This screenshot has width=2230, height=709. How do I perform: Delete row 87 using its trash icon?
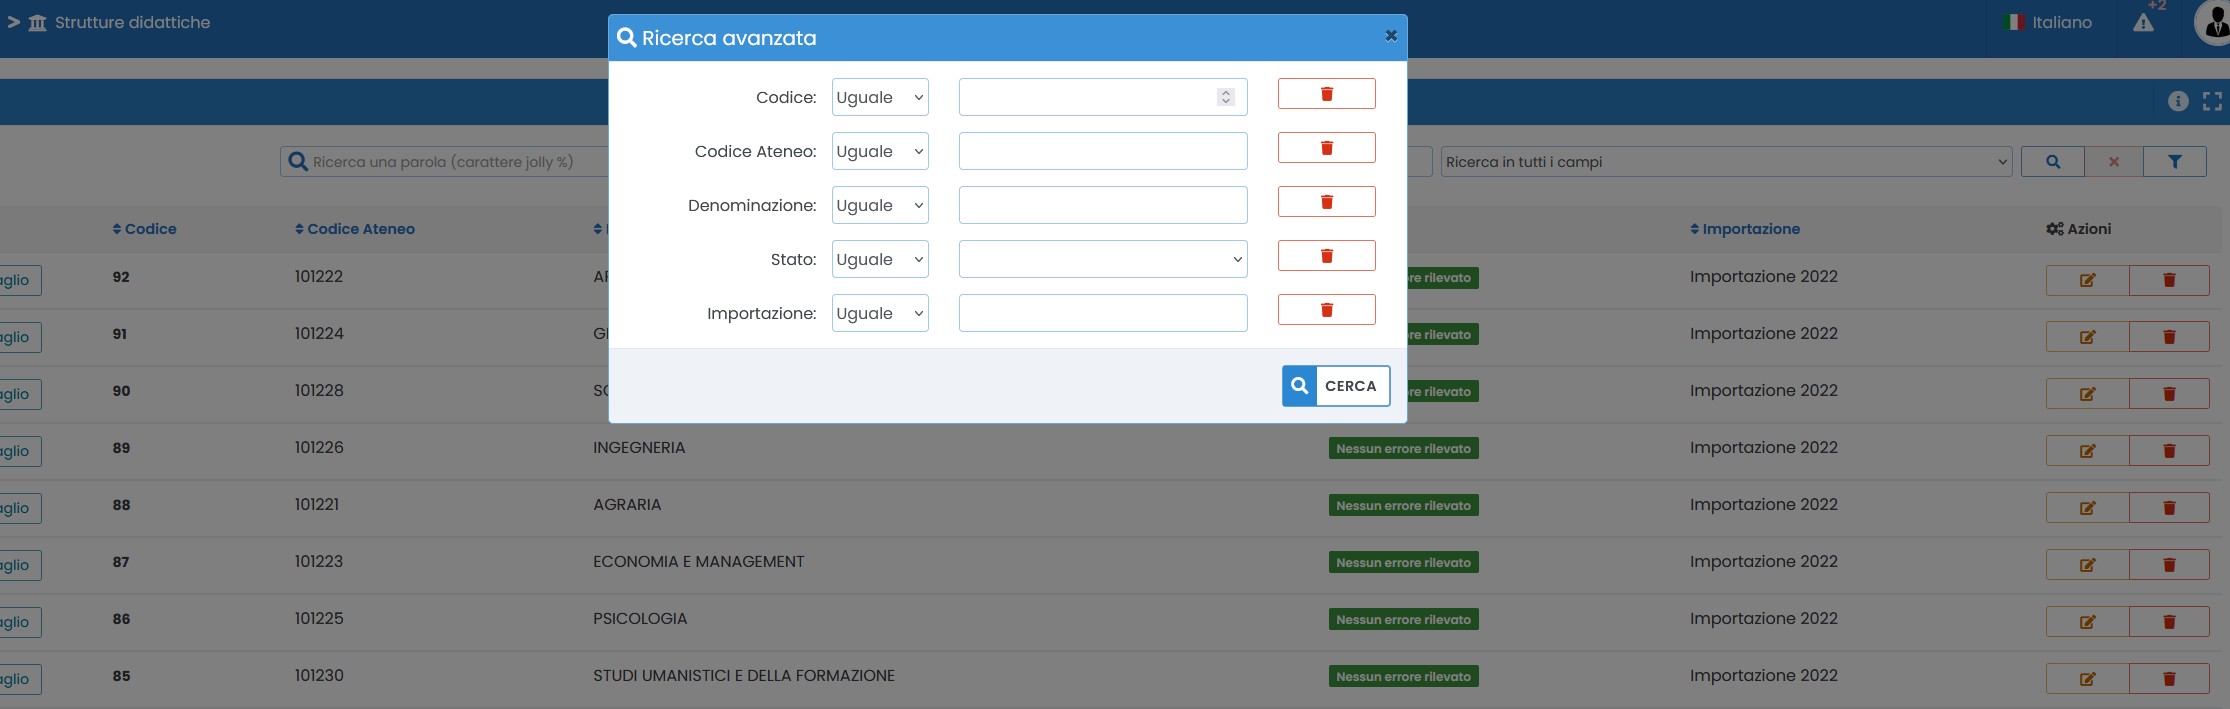[2169, 565]
